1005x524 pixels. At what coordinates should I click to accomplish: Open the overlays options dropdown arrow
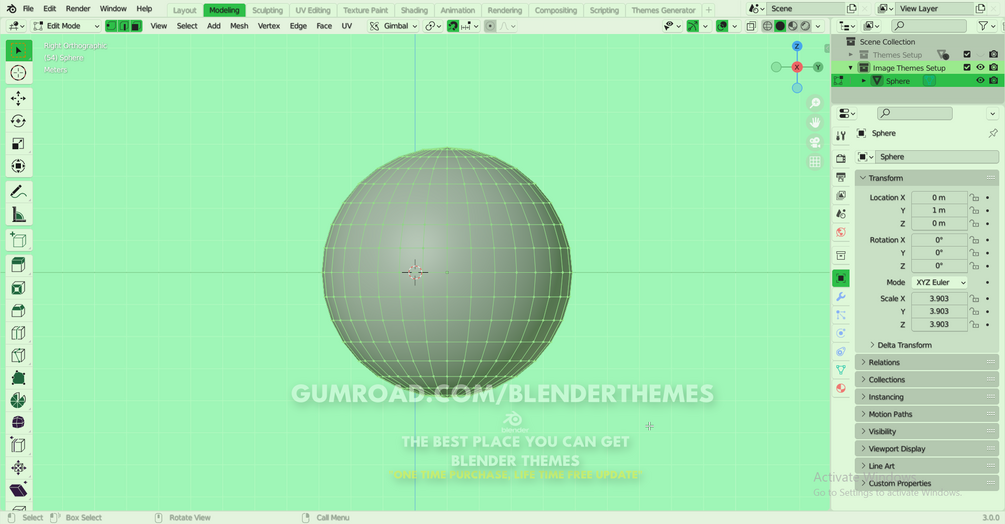click(735, 26)
